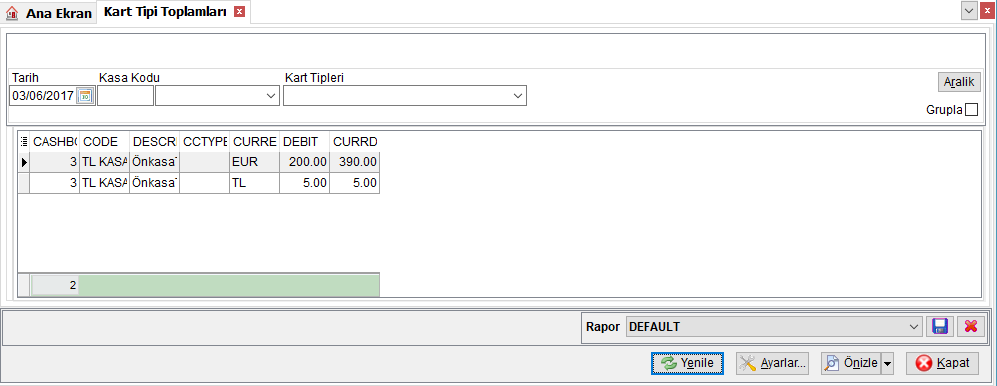Screen dimensions: 997x386
Task: Select the EUR row indicator arrow
Action: (24, 162)
